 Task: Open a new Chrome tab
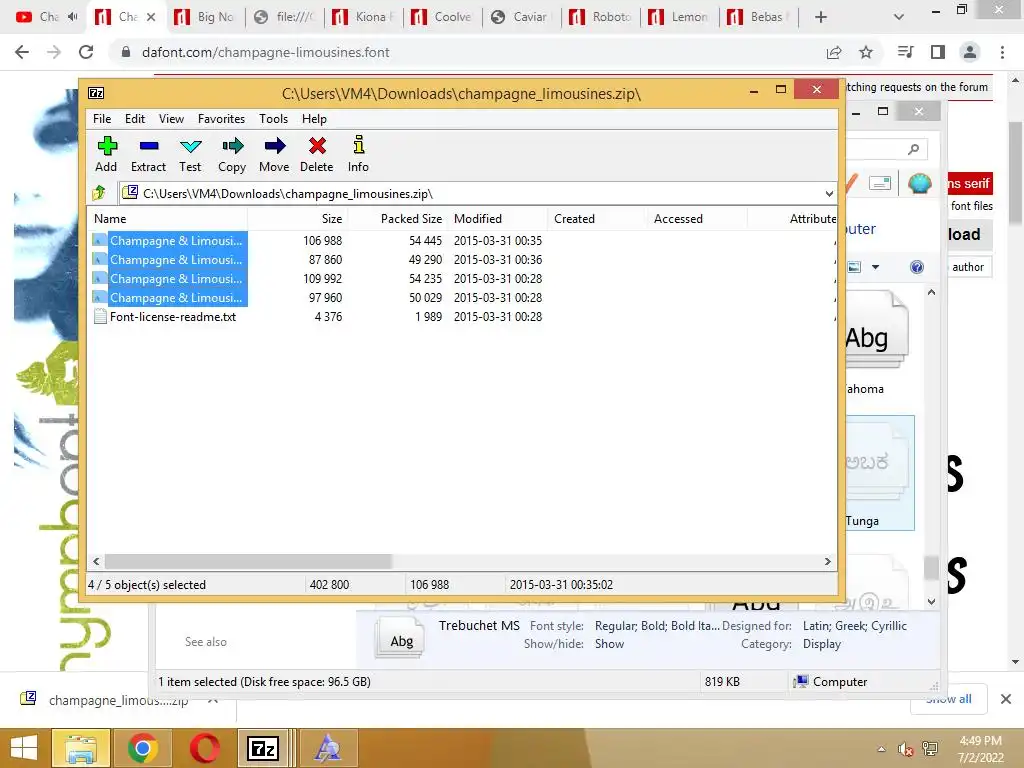click(821, 17)
